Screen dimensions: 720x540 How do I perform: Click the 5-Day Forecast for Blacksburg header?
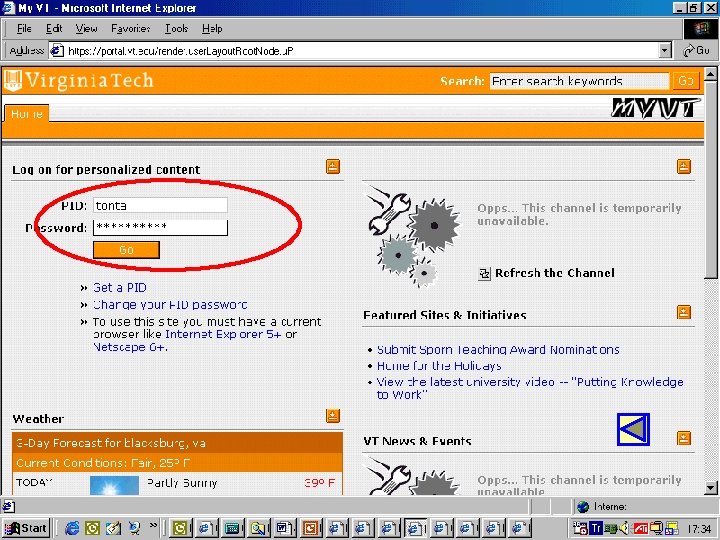[x=111, y=443]
